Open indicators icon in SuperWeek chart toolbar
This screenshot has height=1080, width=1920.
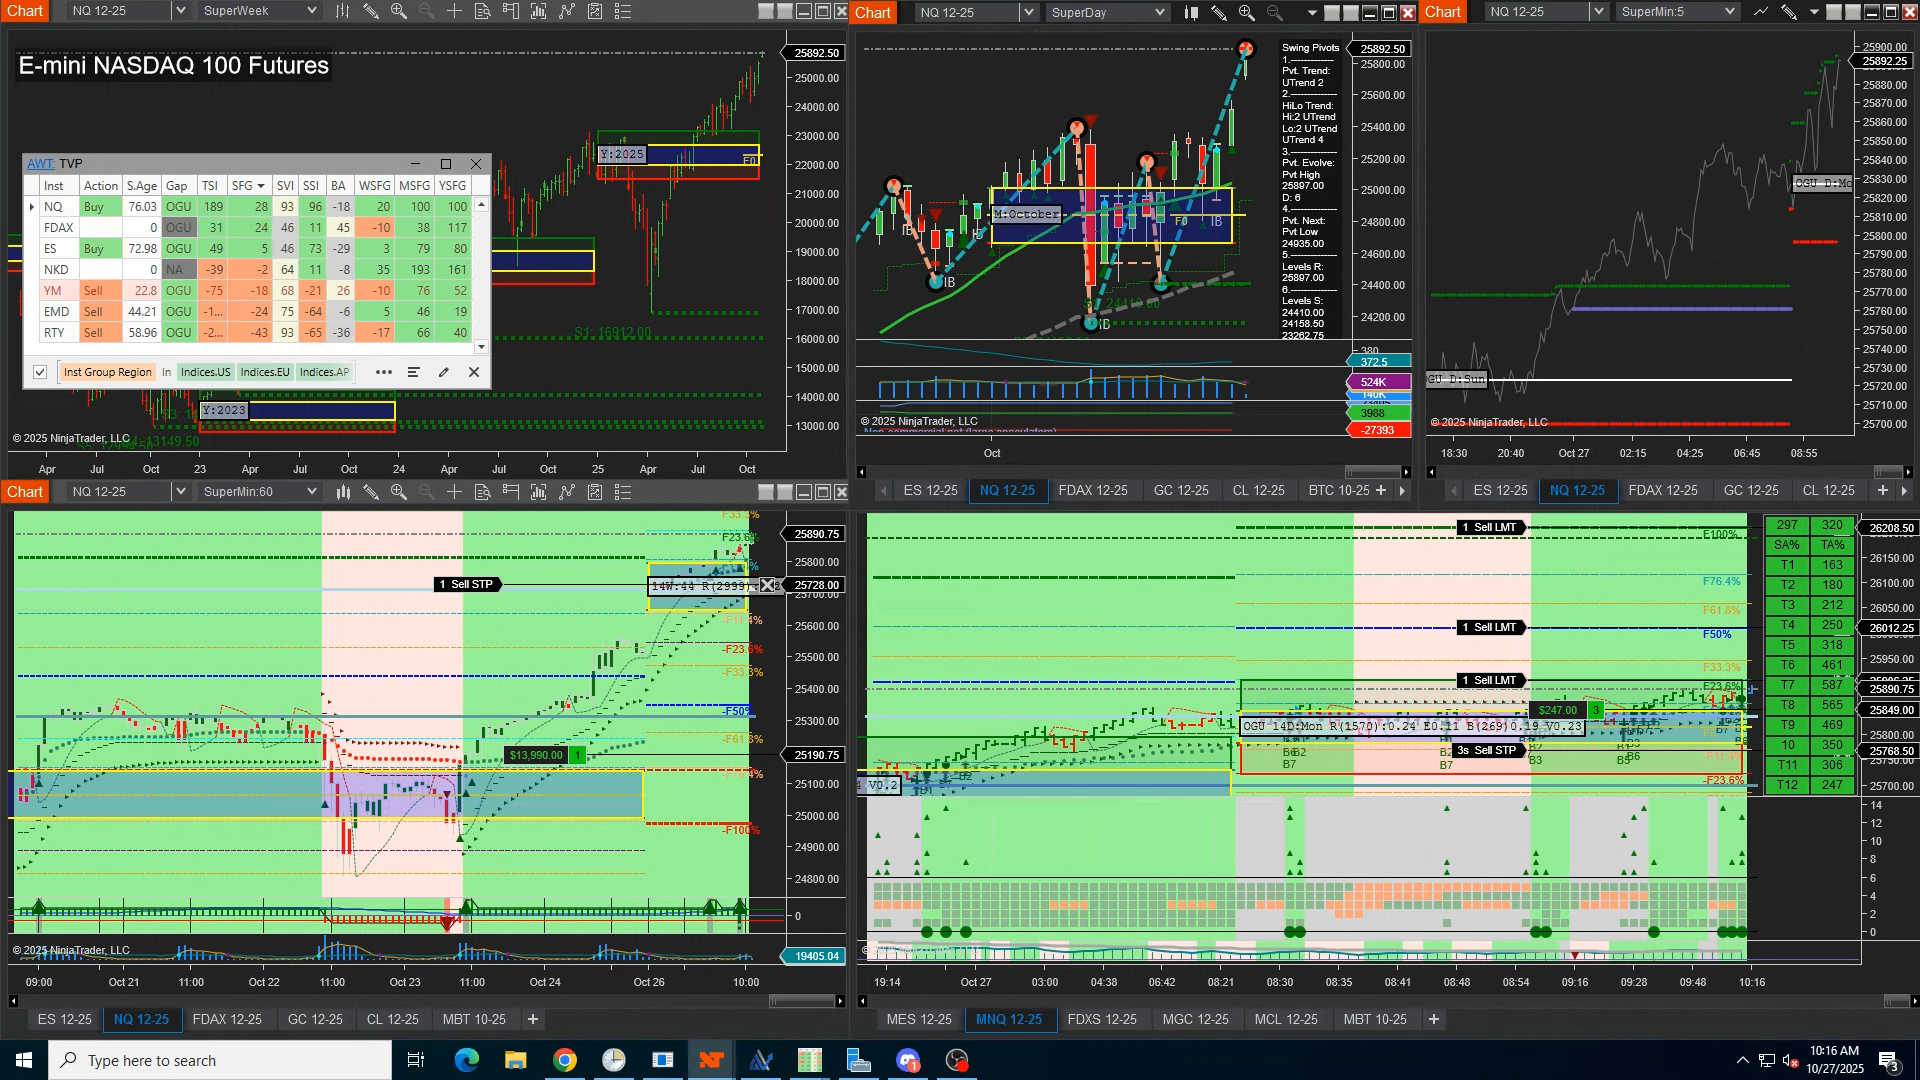[539, 12]
